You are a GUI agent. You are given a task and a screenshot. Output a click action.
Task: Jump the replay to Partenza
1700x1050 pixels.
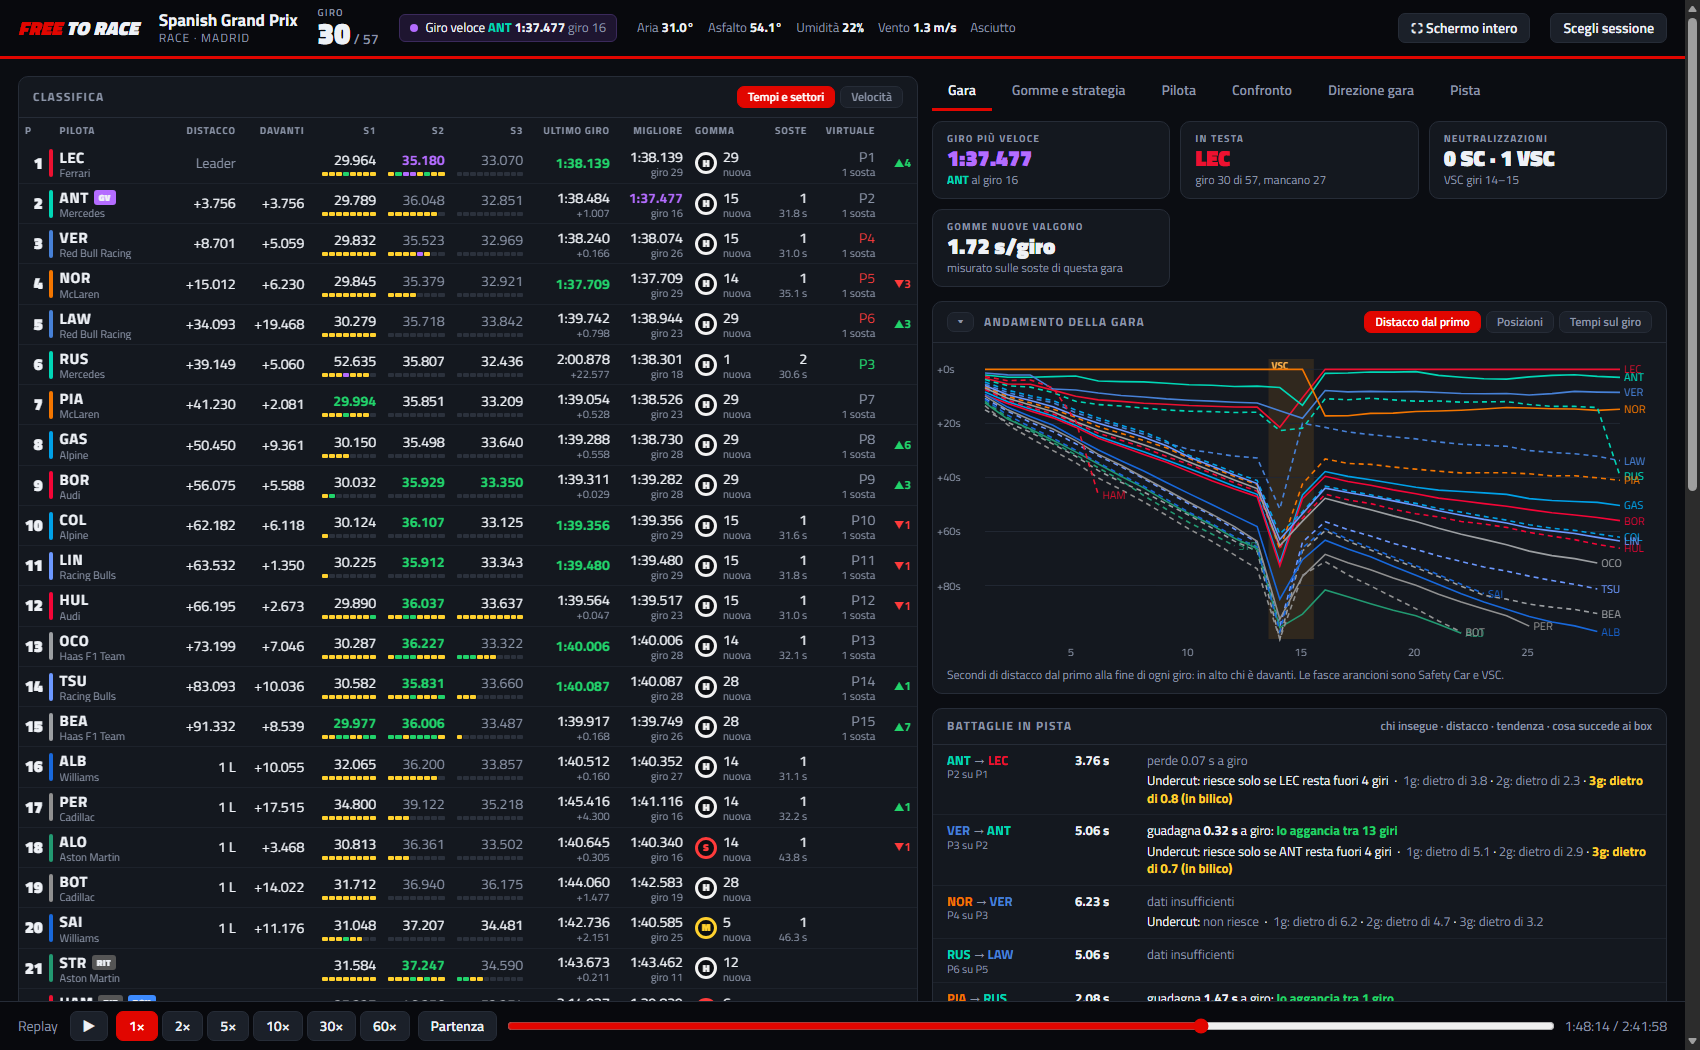tap(457, 1026)
